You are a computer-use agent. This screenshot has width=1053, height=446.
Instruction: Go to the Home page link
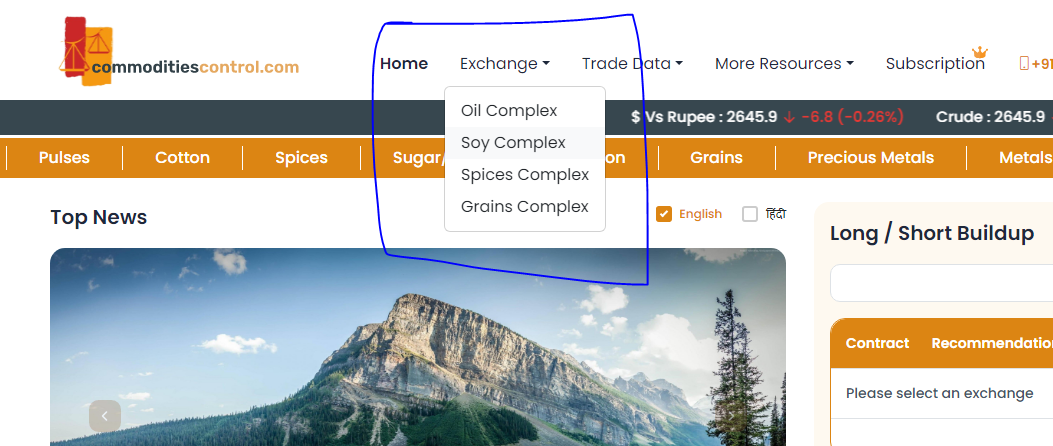click(x=404, y=64)
